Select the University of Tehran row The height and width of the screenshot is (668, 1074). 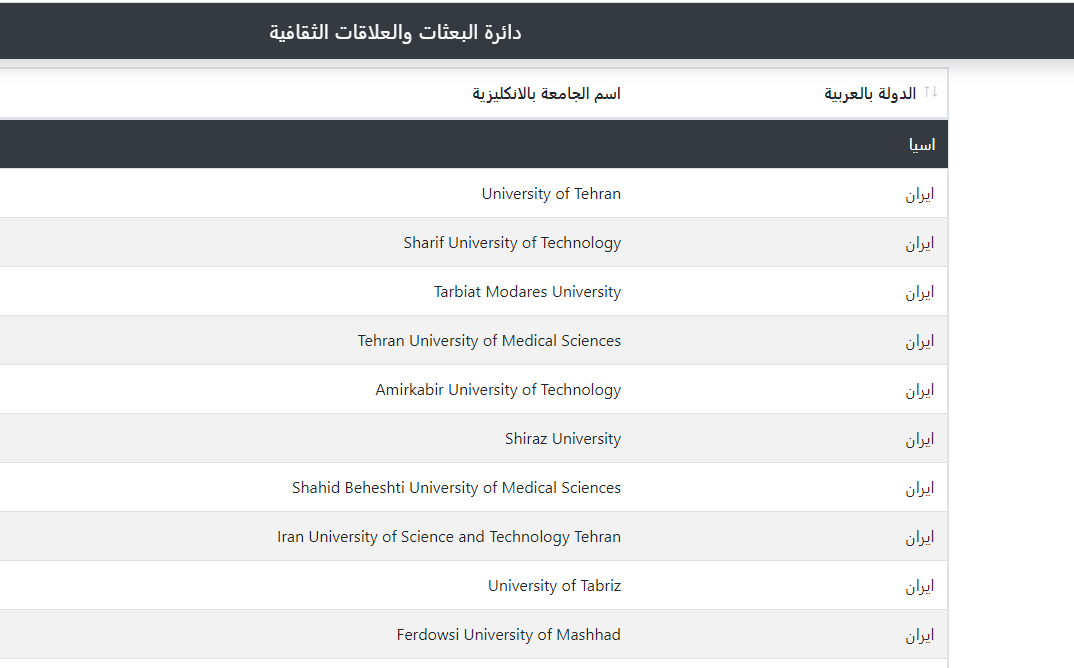click(x=474, y=194)
